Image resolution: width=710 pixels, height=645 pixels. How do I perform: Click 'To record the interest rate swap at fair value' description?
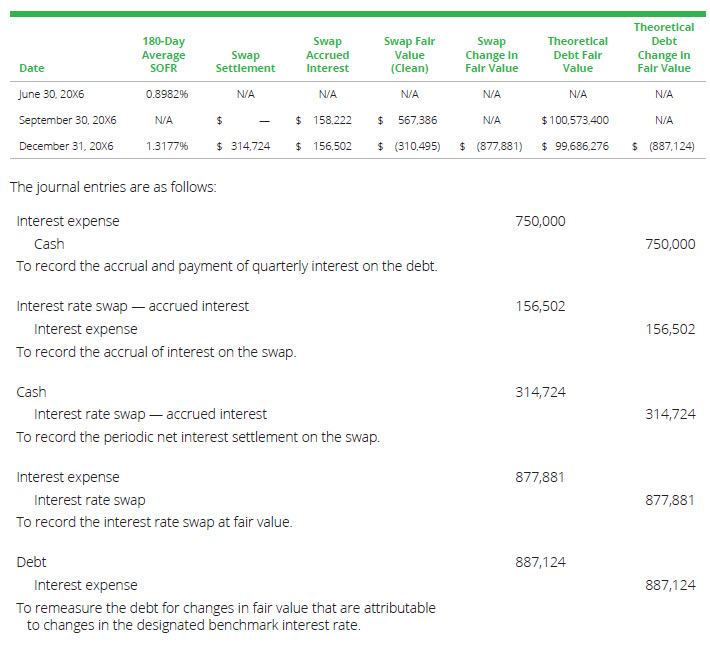pyautogui.click(x=154, y=522)
